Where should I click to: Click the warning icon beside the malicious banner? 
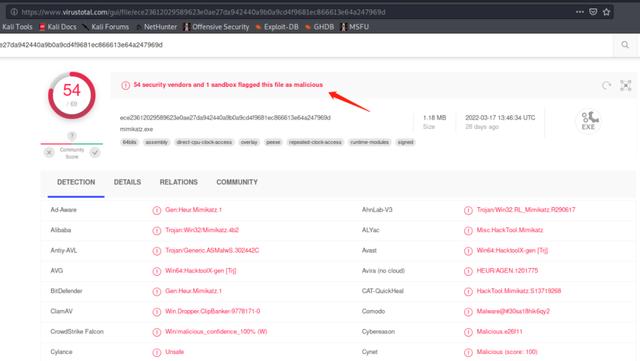pyautogui.click(x=125, y=85)
